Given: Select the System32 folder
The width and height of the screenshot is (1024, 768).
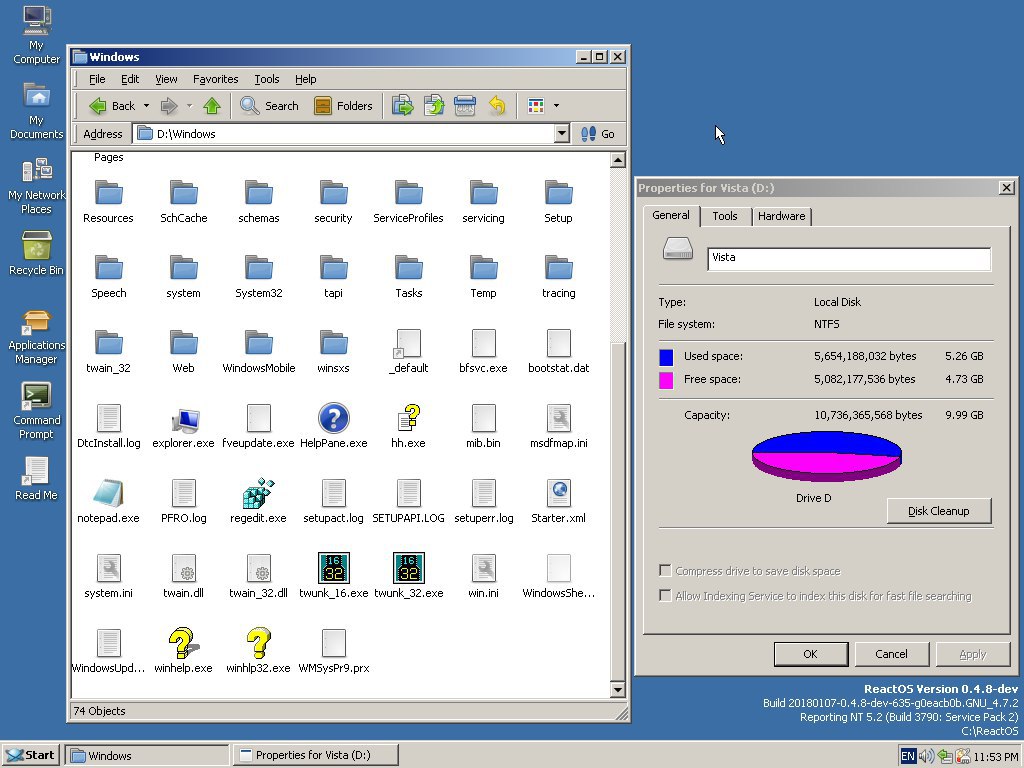Looking at the screenshot, I should pos(258,269).
